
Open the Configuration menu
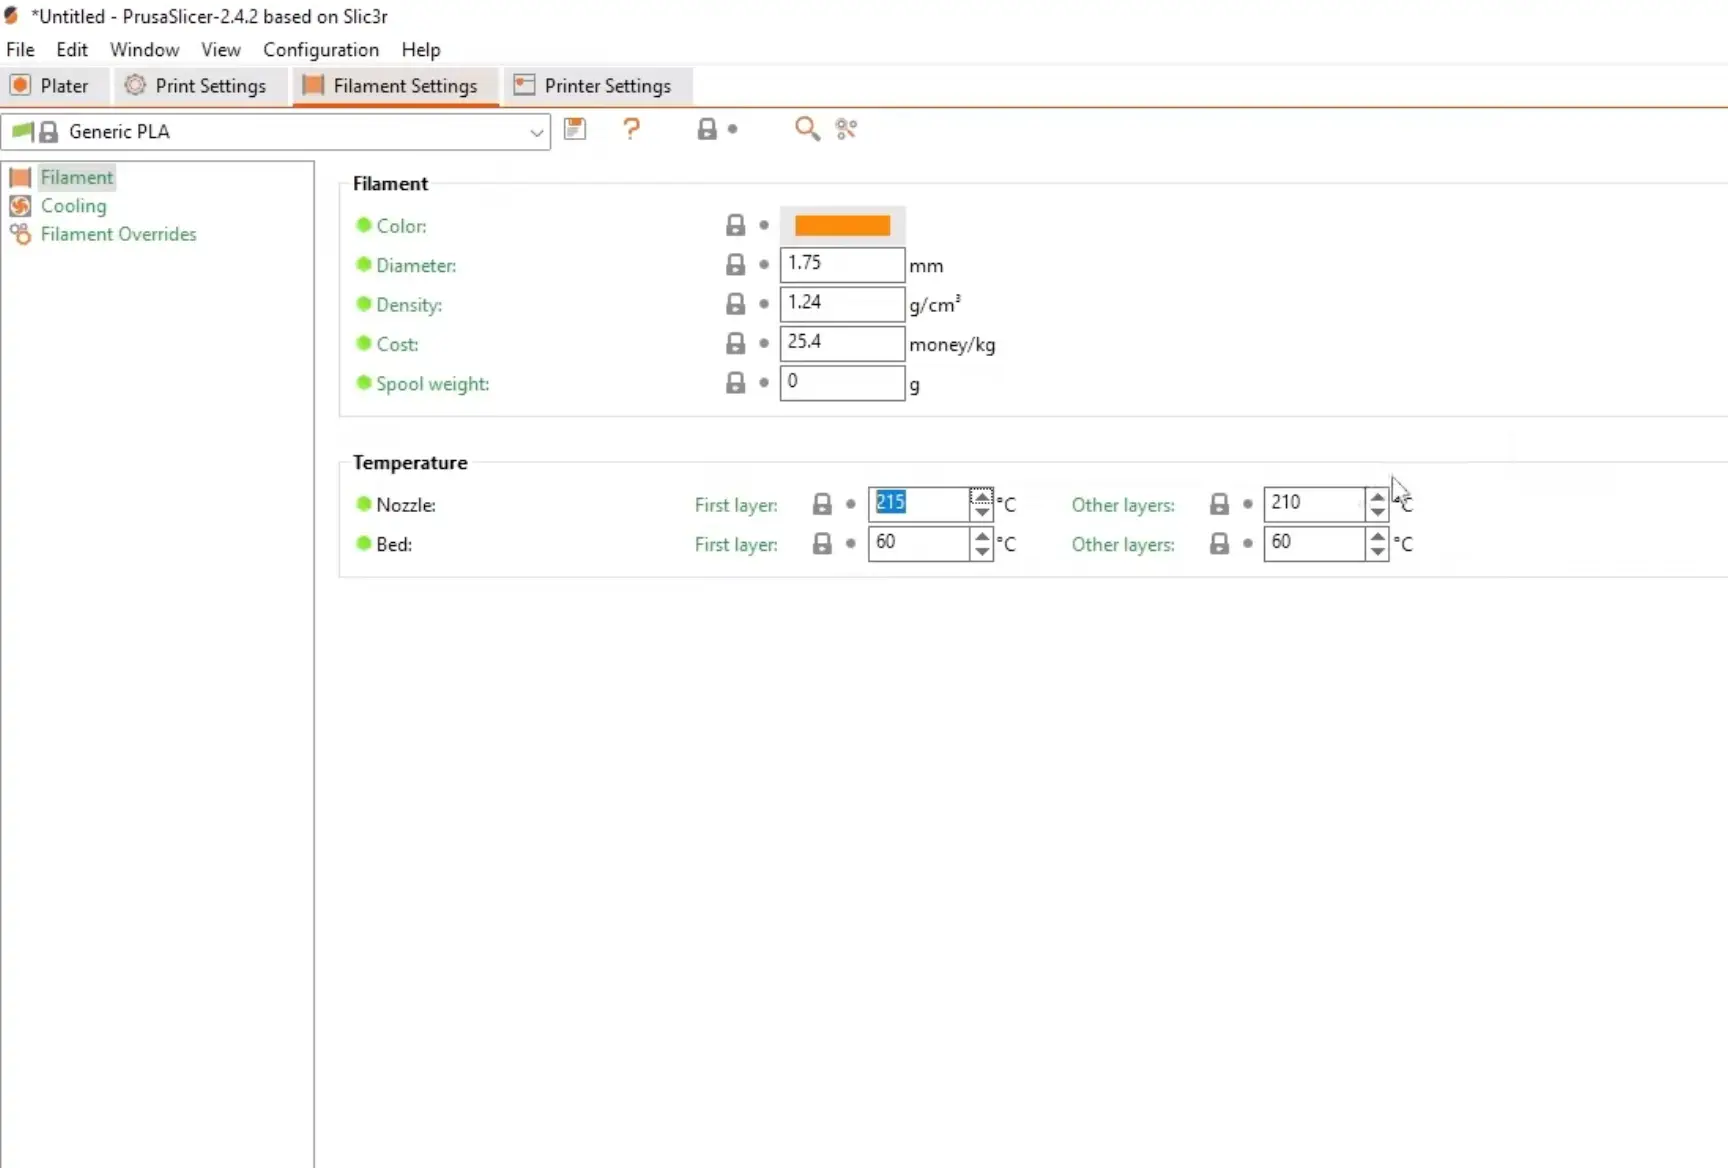pyautogui.click(x=320, y=49)
